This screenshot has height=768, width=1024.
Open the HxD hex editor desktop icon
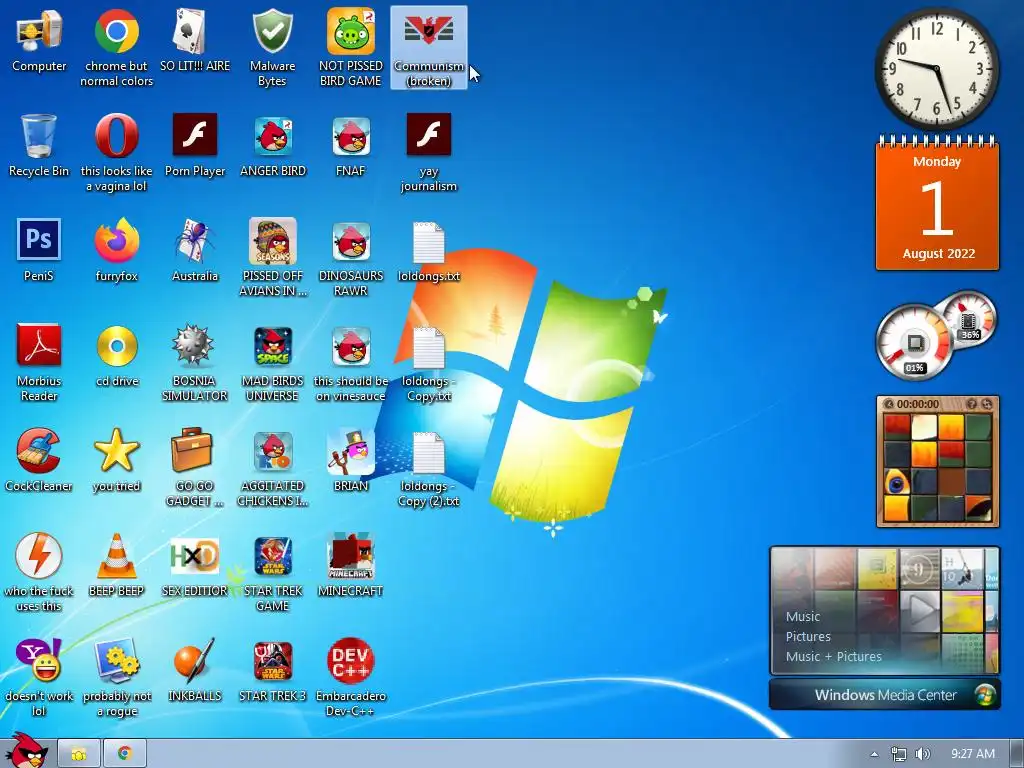[x=195, y=566]
